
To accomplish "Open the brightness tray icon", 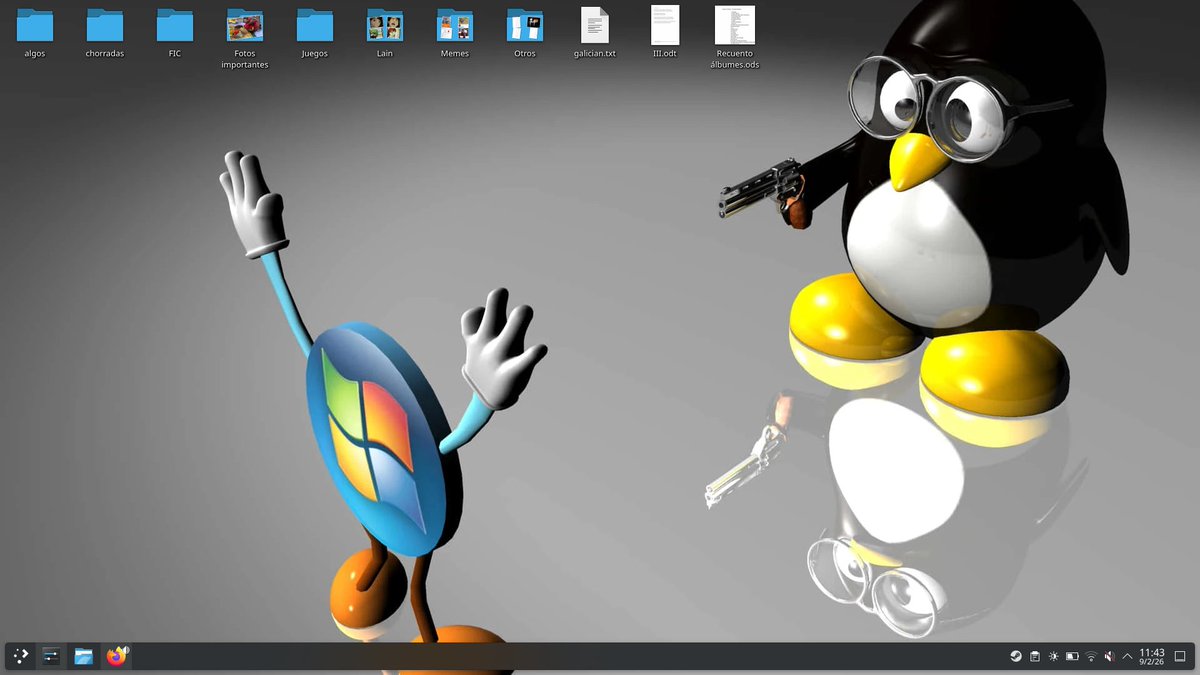I will coord(1053,656).
